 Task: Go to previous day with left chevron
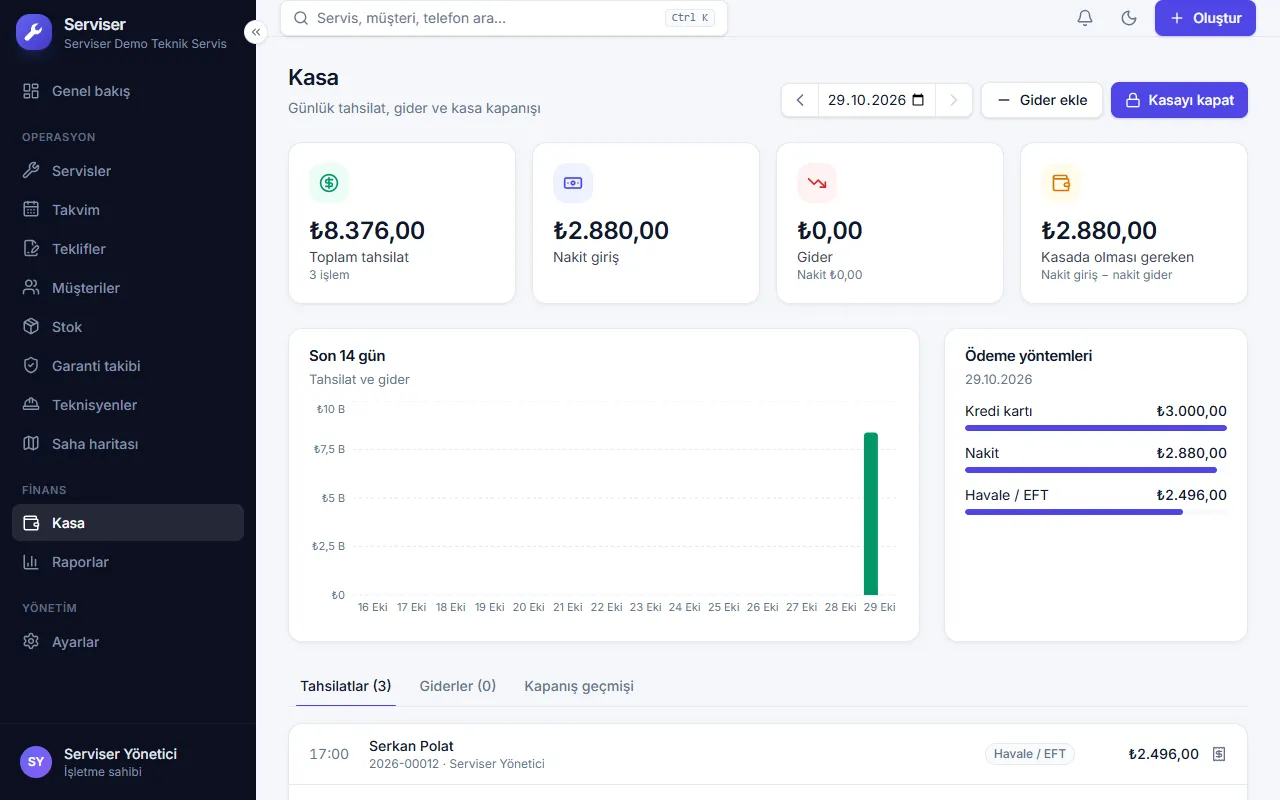tap(800, 100)
